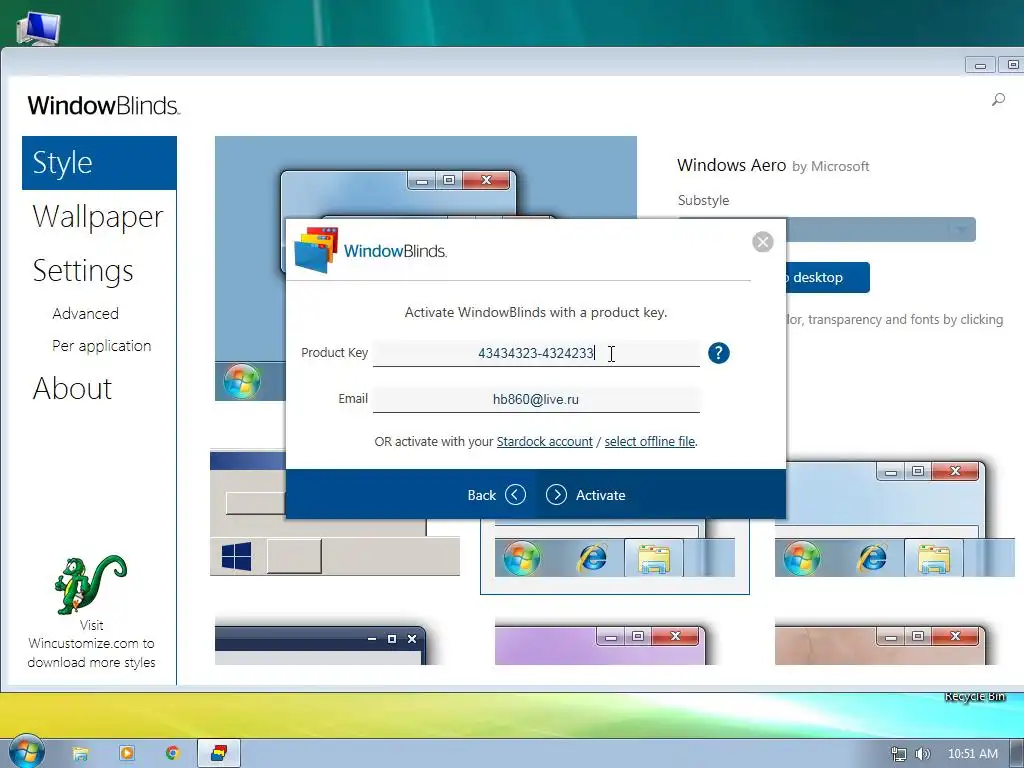
Task: Click the product key help question mark icon
Action: 718,353
